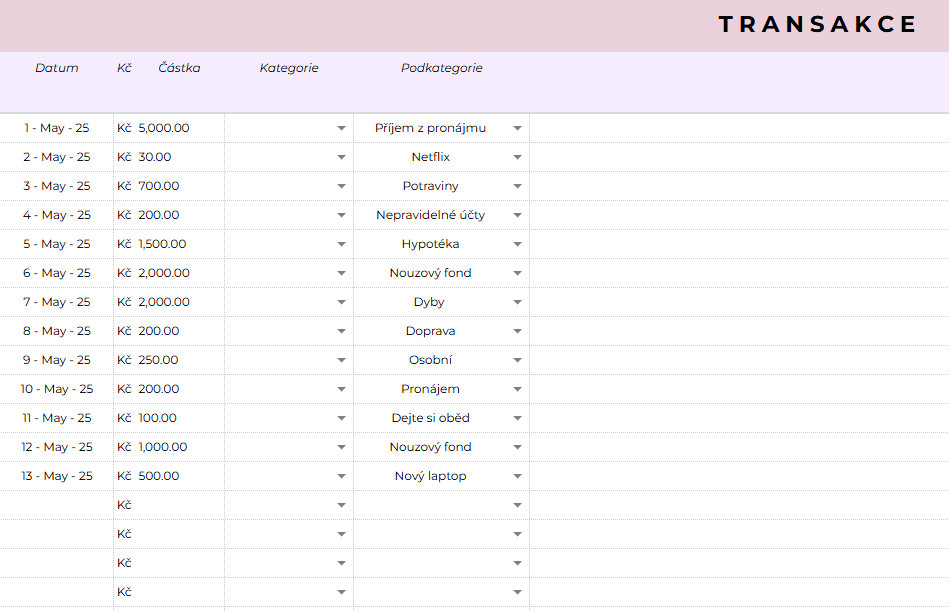Expand the Hypotéka subcategory dropdown arrow
The width and height of the screenshot is (949, 611).
point(517,245)
